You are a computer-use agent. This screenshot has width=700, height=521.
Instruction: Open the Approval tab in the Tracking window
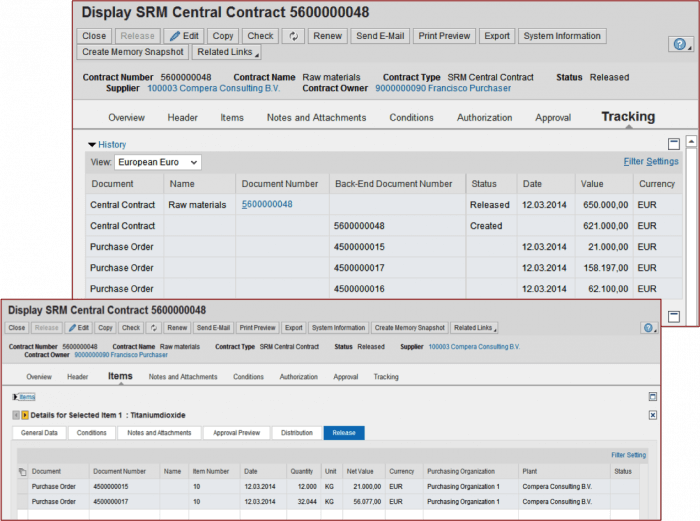click(x=553, y=118)
